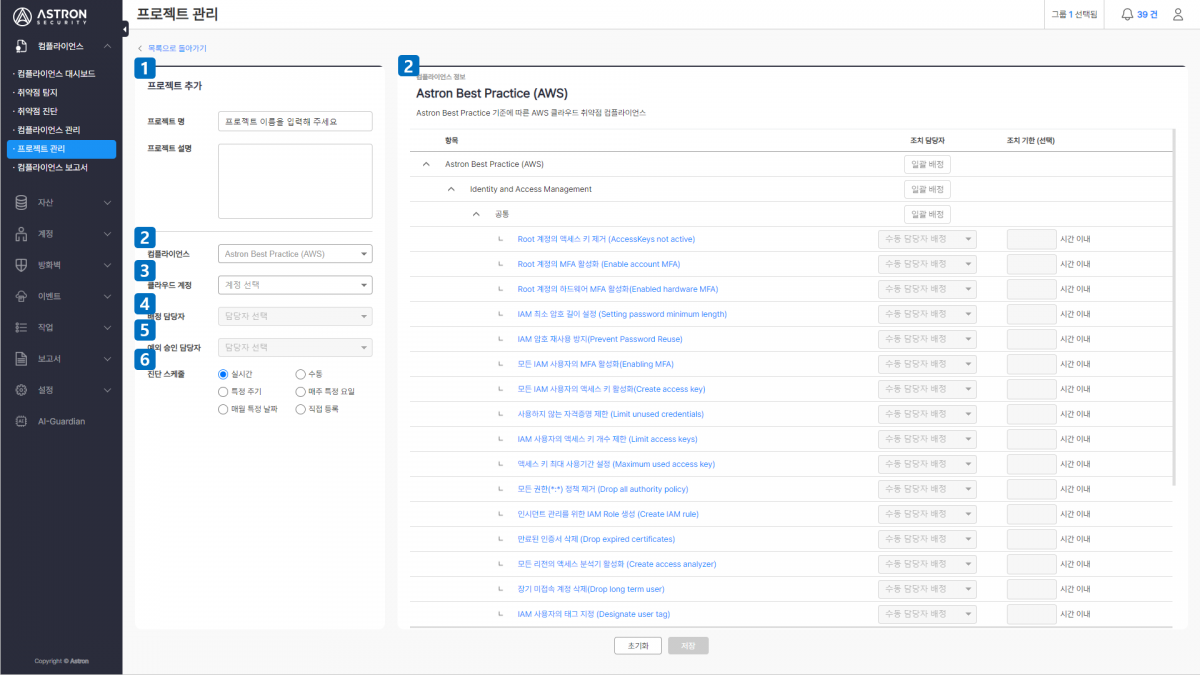Click the 저장 button

coord(688,646)
